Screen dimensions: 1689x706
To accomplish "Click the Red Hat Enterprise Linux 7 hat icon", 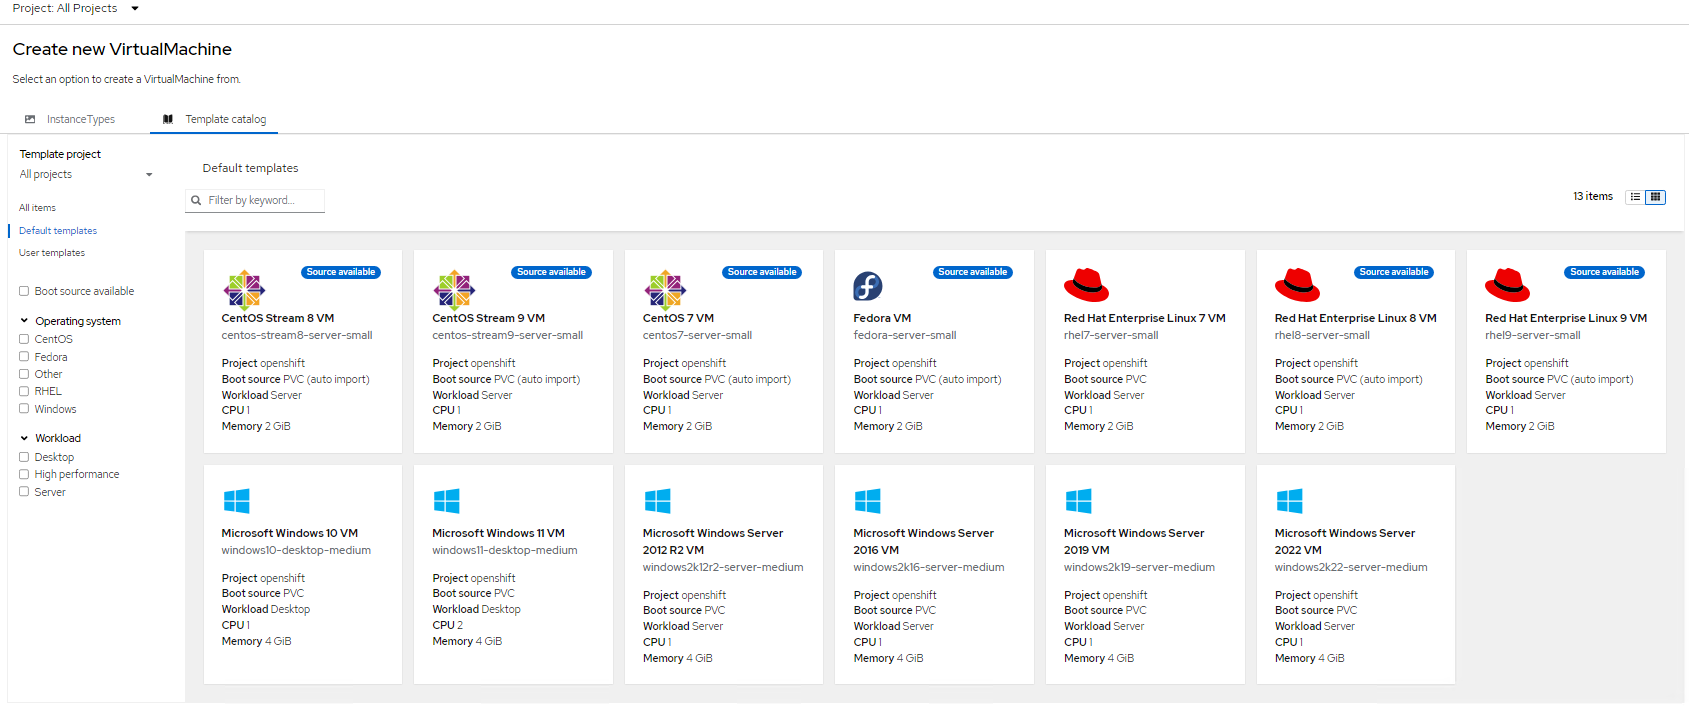I will [1086, 286].
